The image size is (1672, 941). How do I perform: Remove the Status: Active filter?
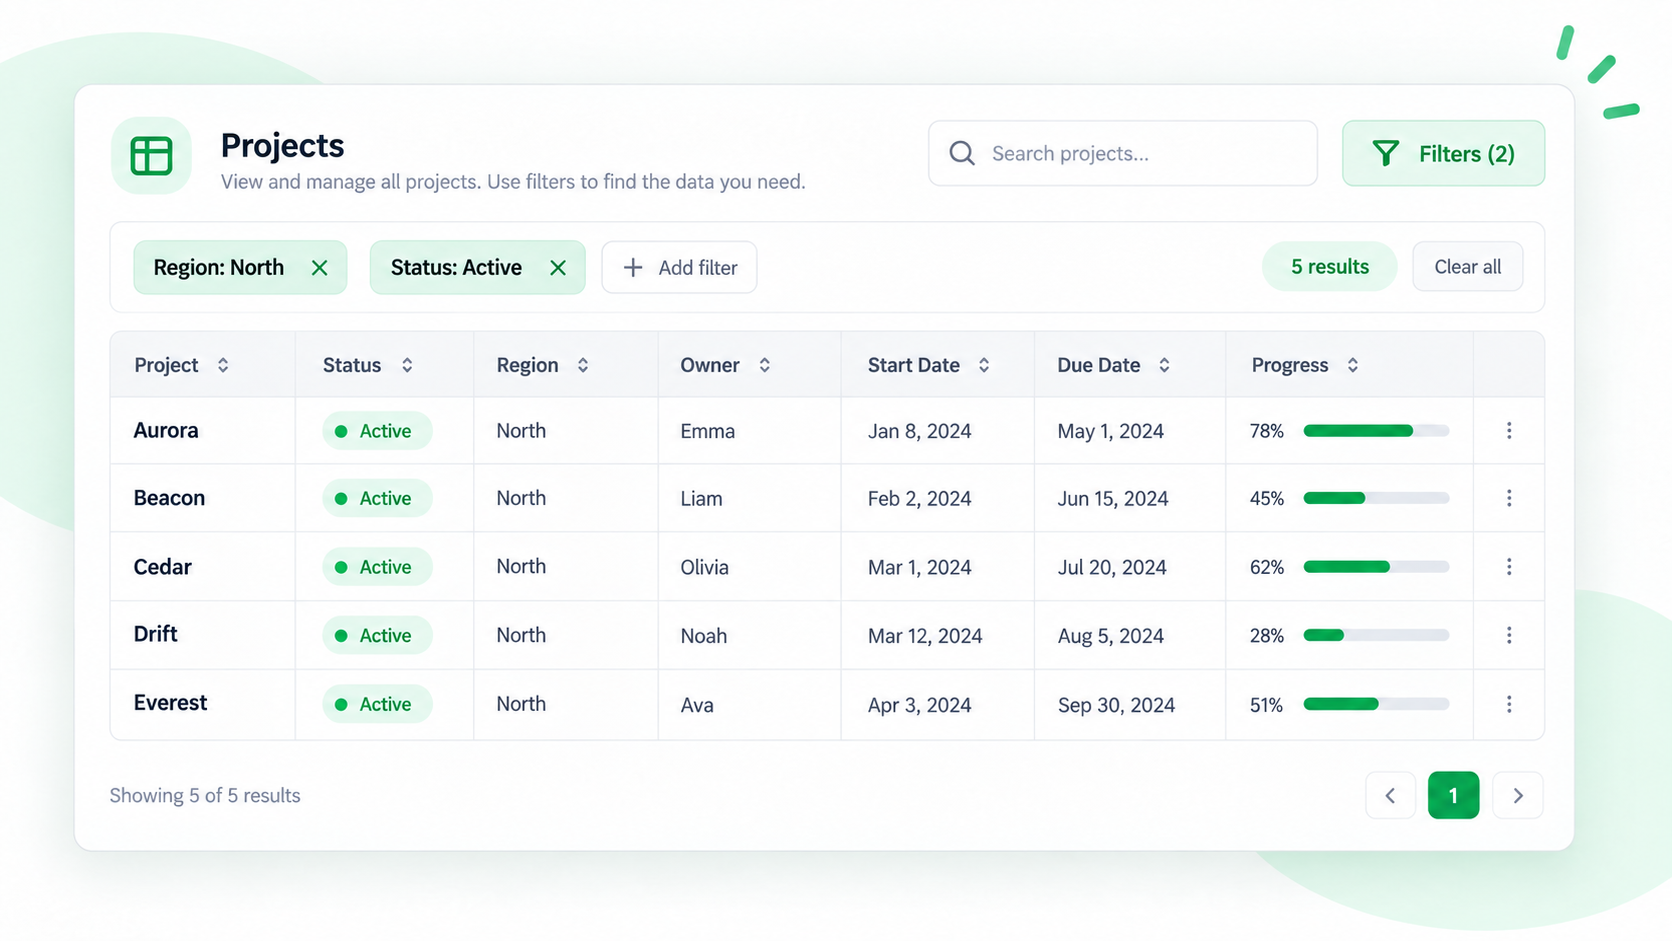click(x=558, y=268)
